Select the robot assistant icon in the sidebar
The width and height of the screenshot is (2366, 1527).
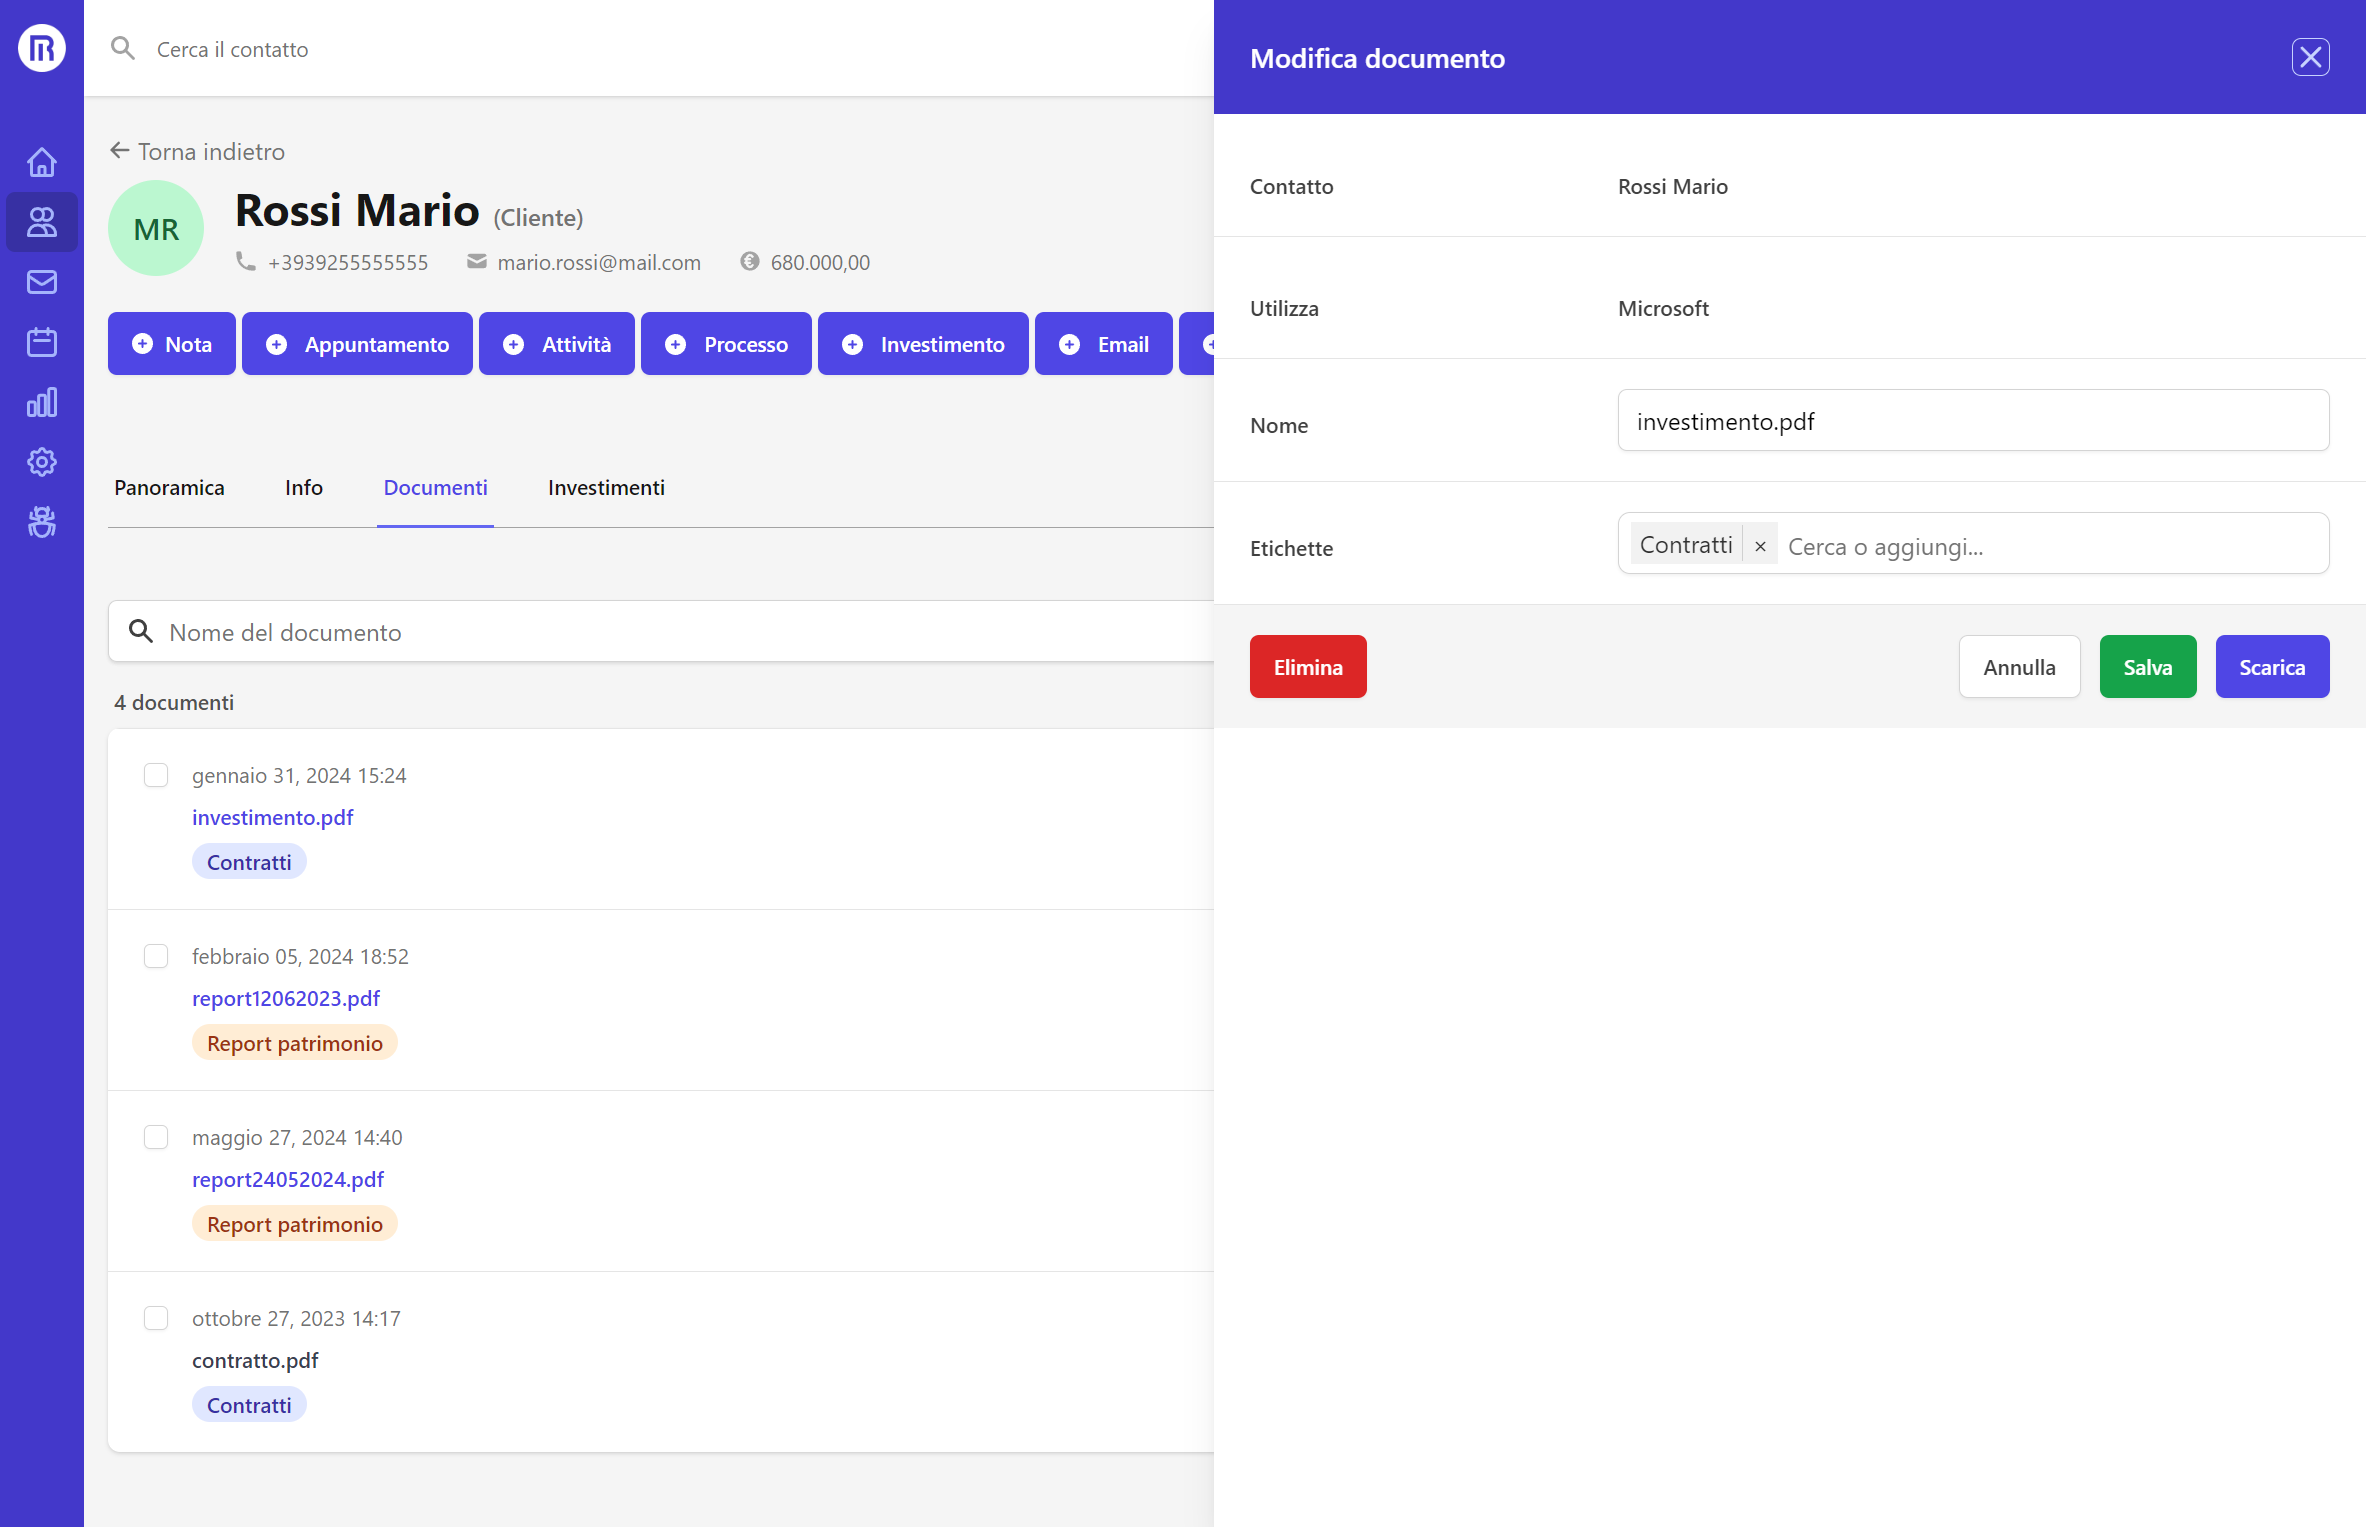(x=41, y=522)
